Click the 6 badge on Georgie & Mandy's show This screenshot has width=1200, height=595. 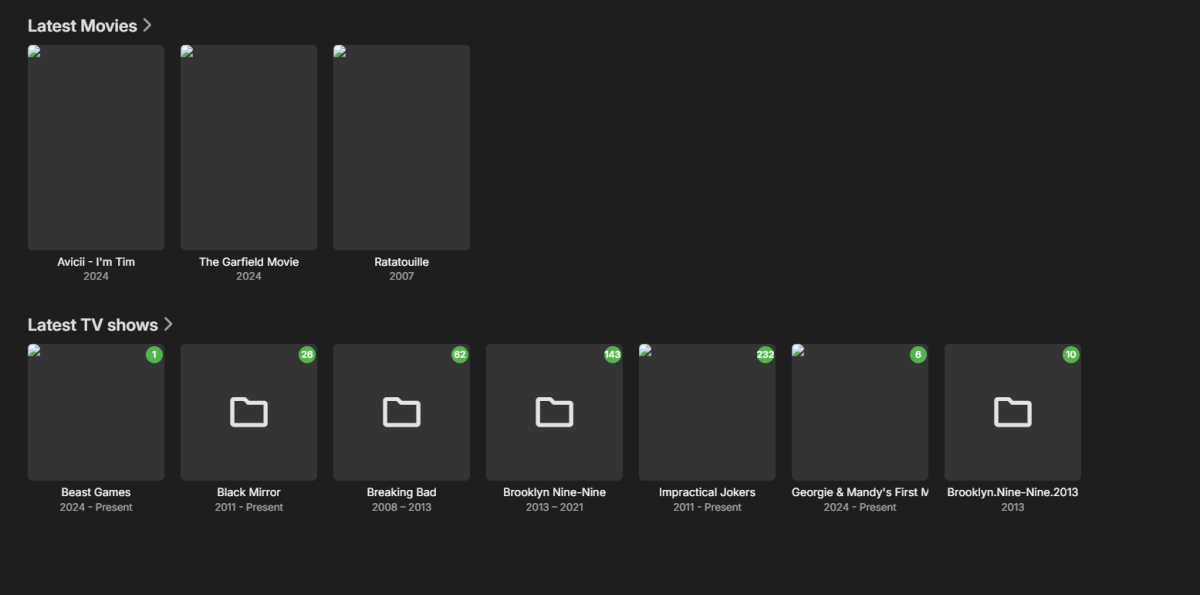click(x=918, y=355)
